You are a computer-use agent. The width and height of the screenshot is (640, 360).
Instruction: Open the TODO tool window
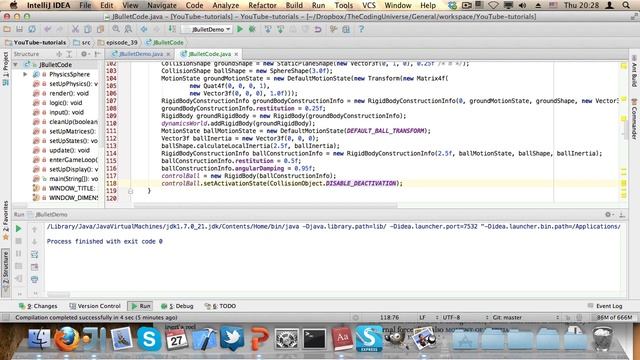pyautogui.click(x=220, y=306)
